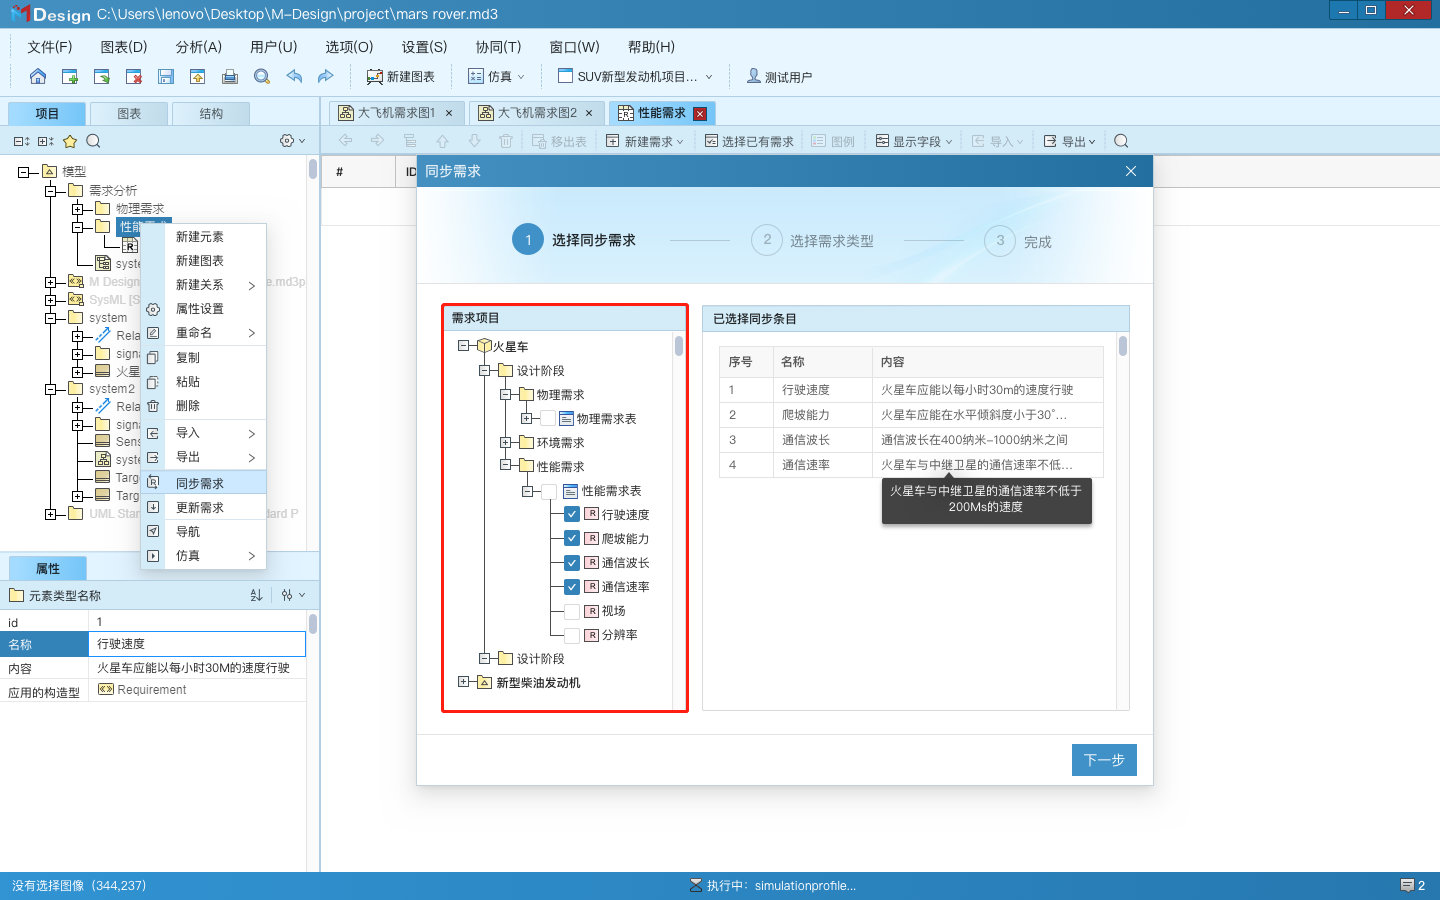The image size is (1440, 900).
Task: Expand all tree nodes icon in project panel
Action: (45, 141)
